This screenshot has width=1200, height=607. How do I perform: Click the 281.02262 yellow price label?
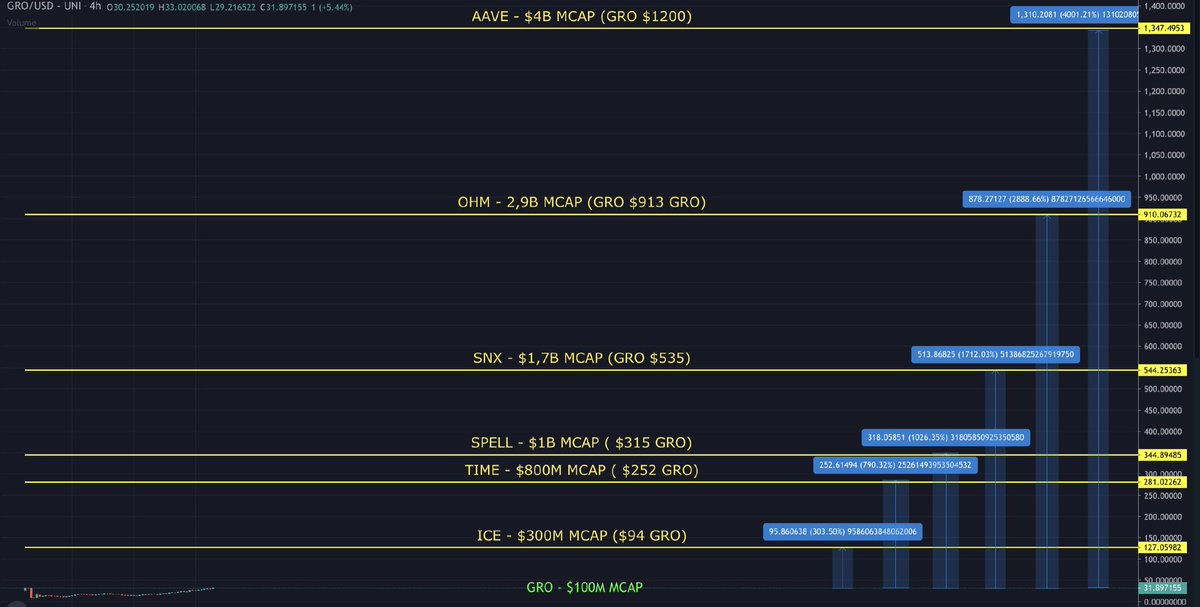click(x=1165, y=482)
